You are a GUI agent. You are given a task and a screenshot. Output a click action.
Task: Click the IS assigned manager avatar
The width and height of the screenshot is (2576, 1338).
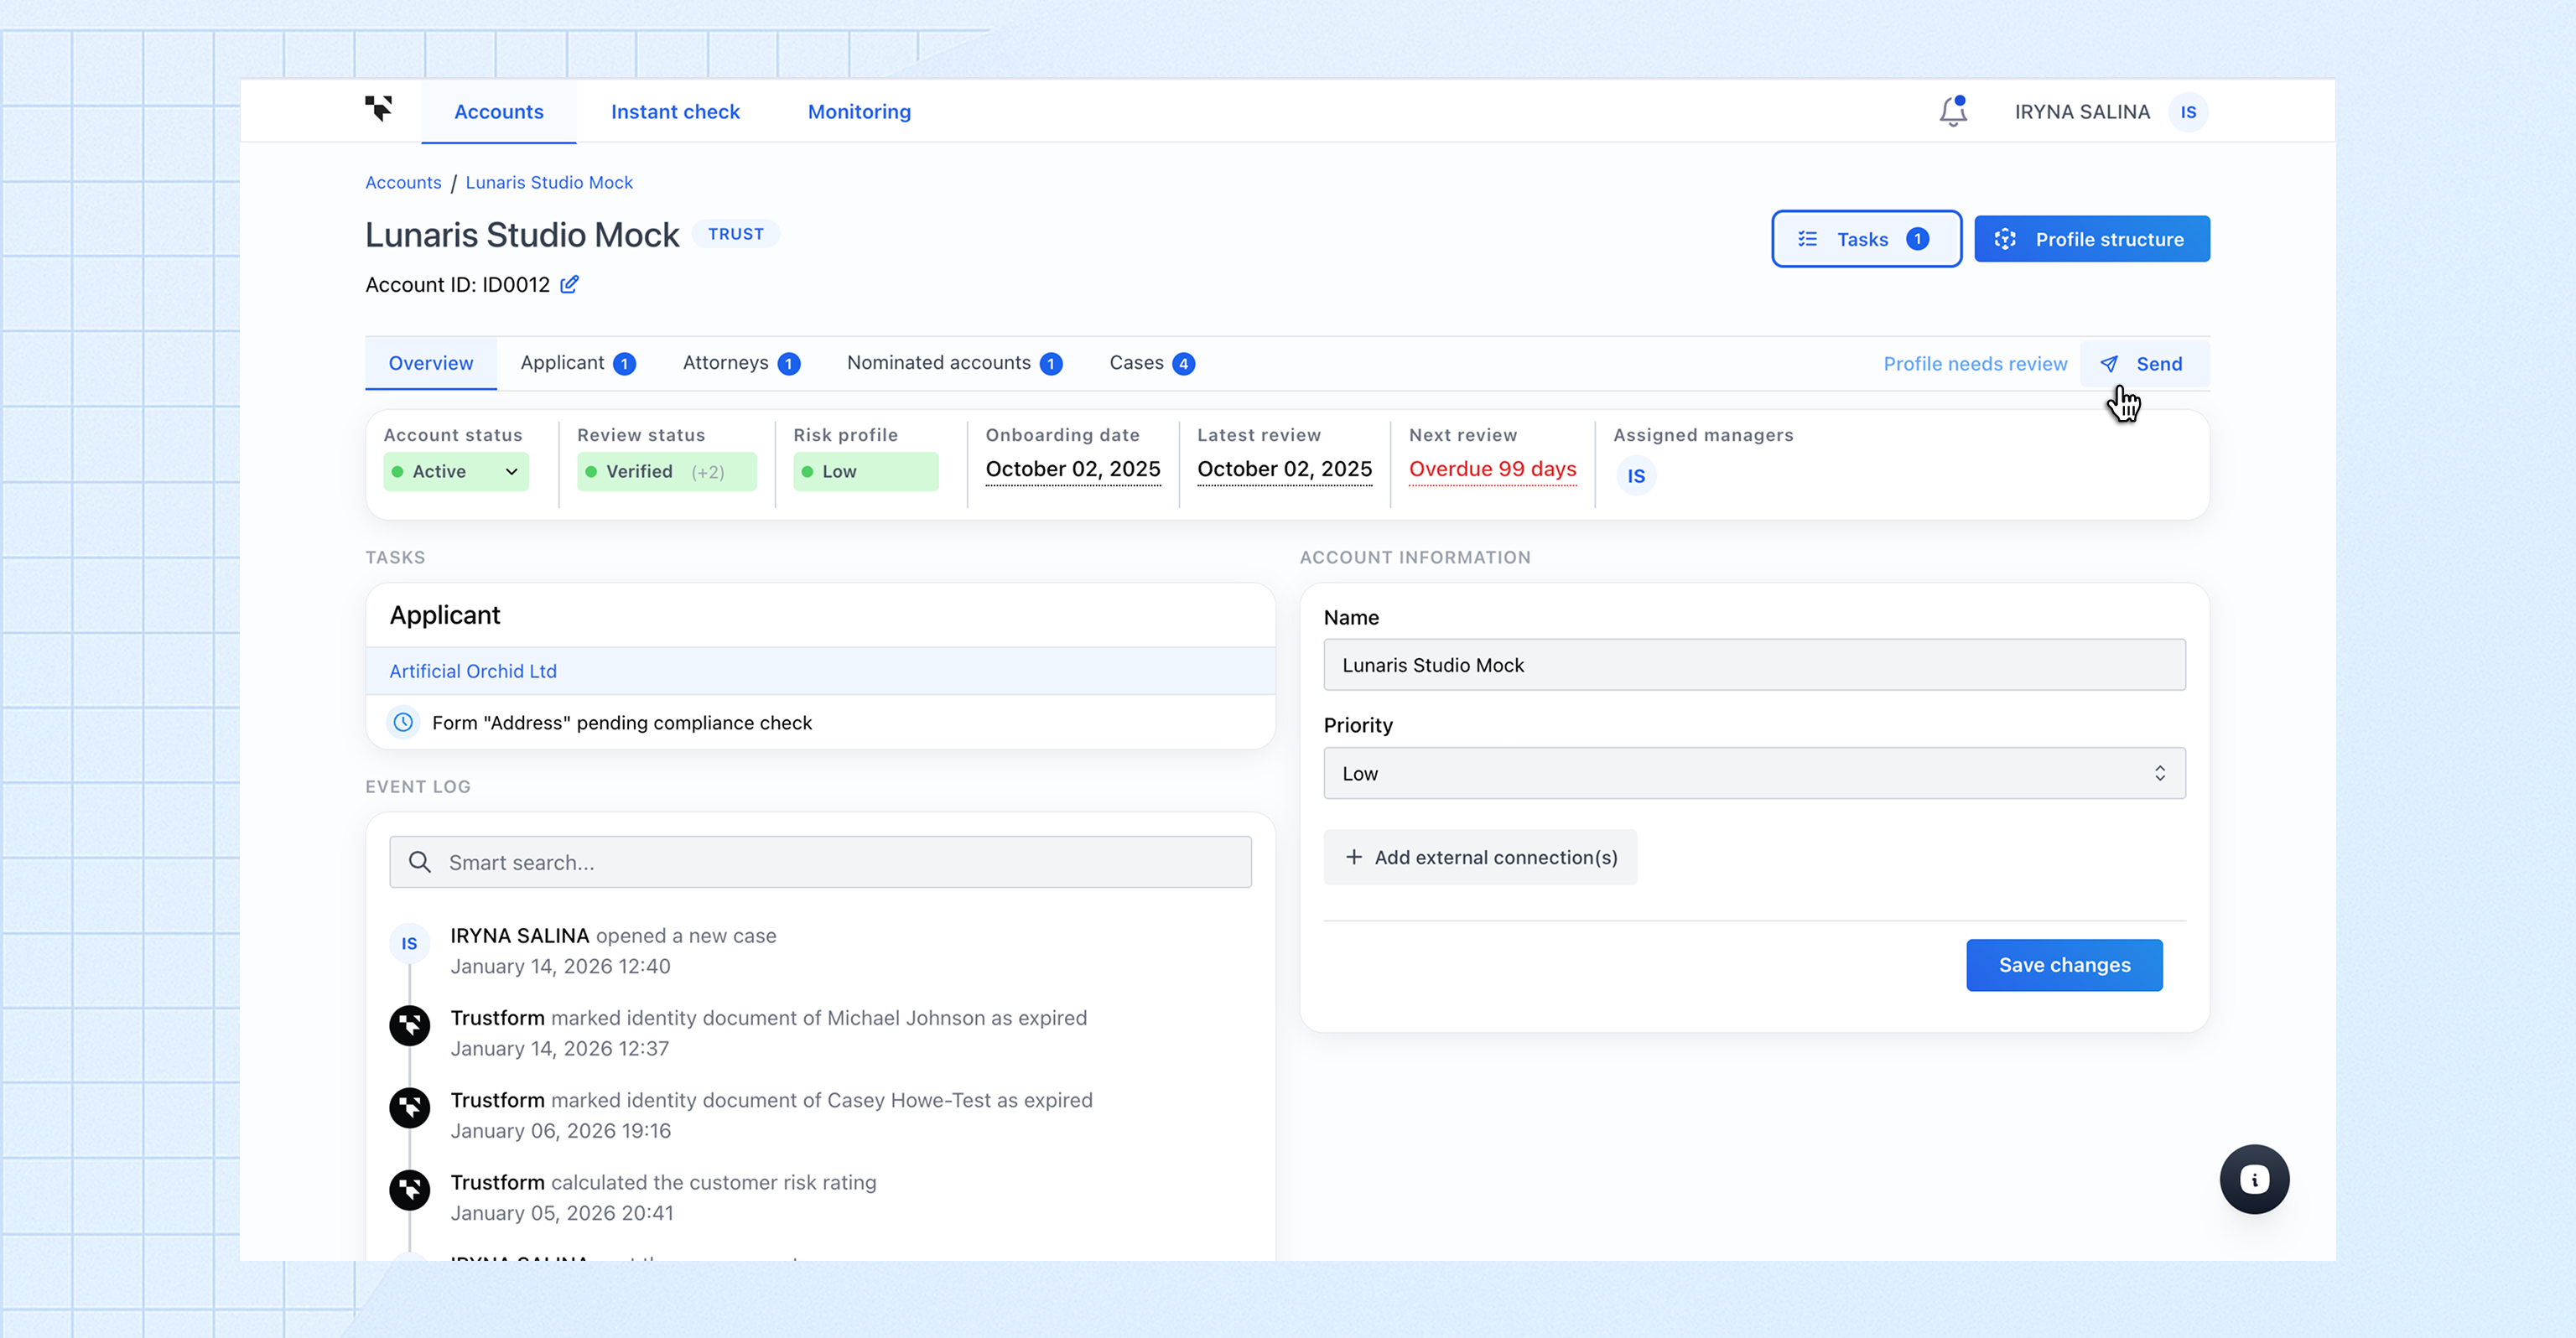(1635, 476)
